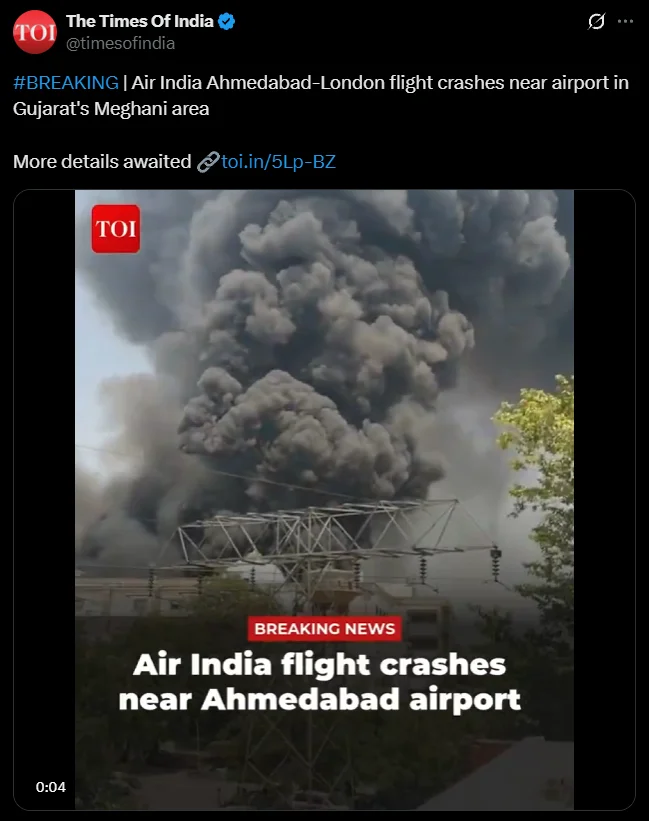
Task: Play the Air India crash video
Action: click(324, 500)
